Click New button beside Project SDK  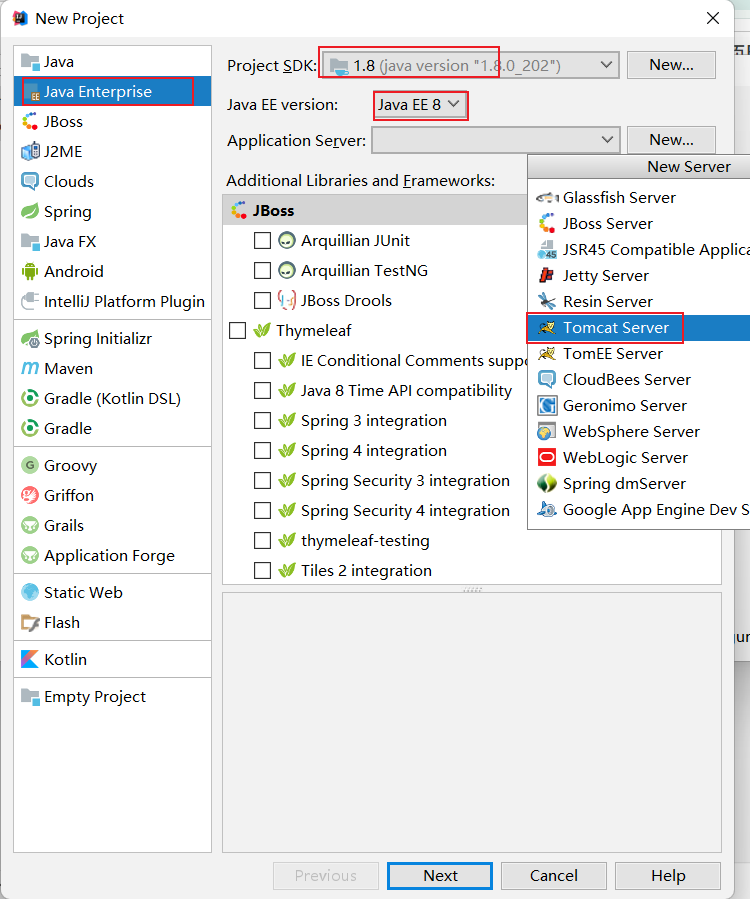click(671, 65)
